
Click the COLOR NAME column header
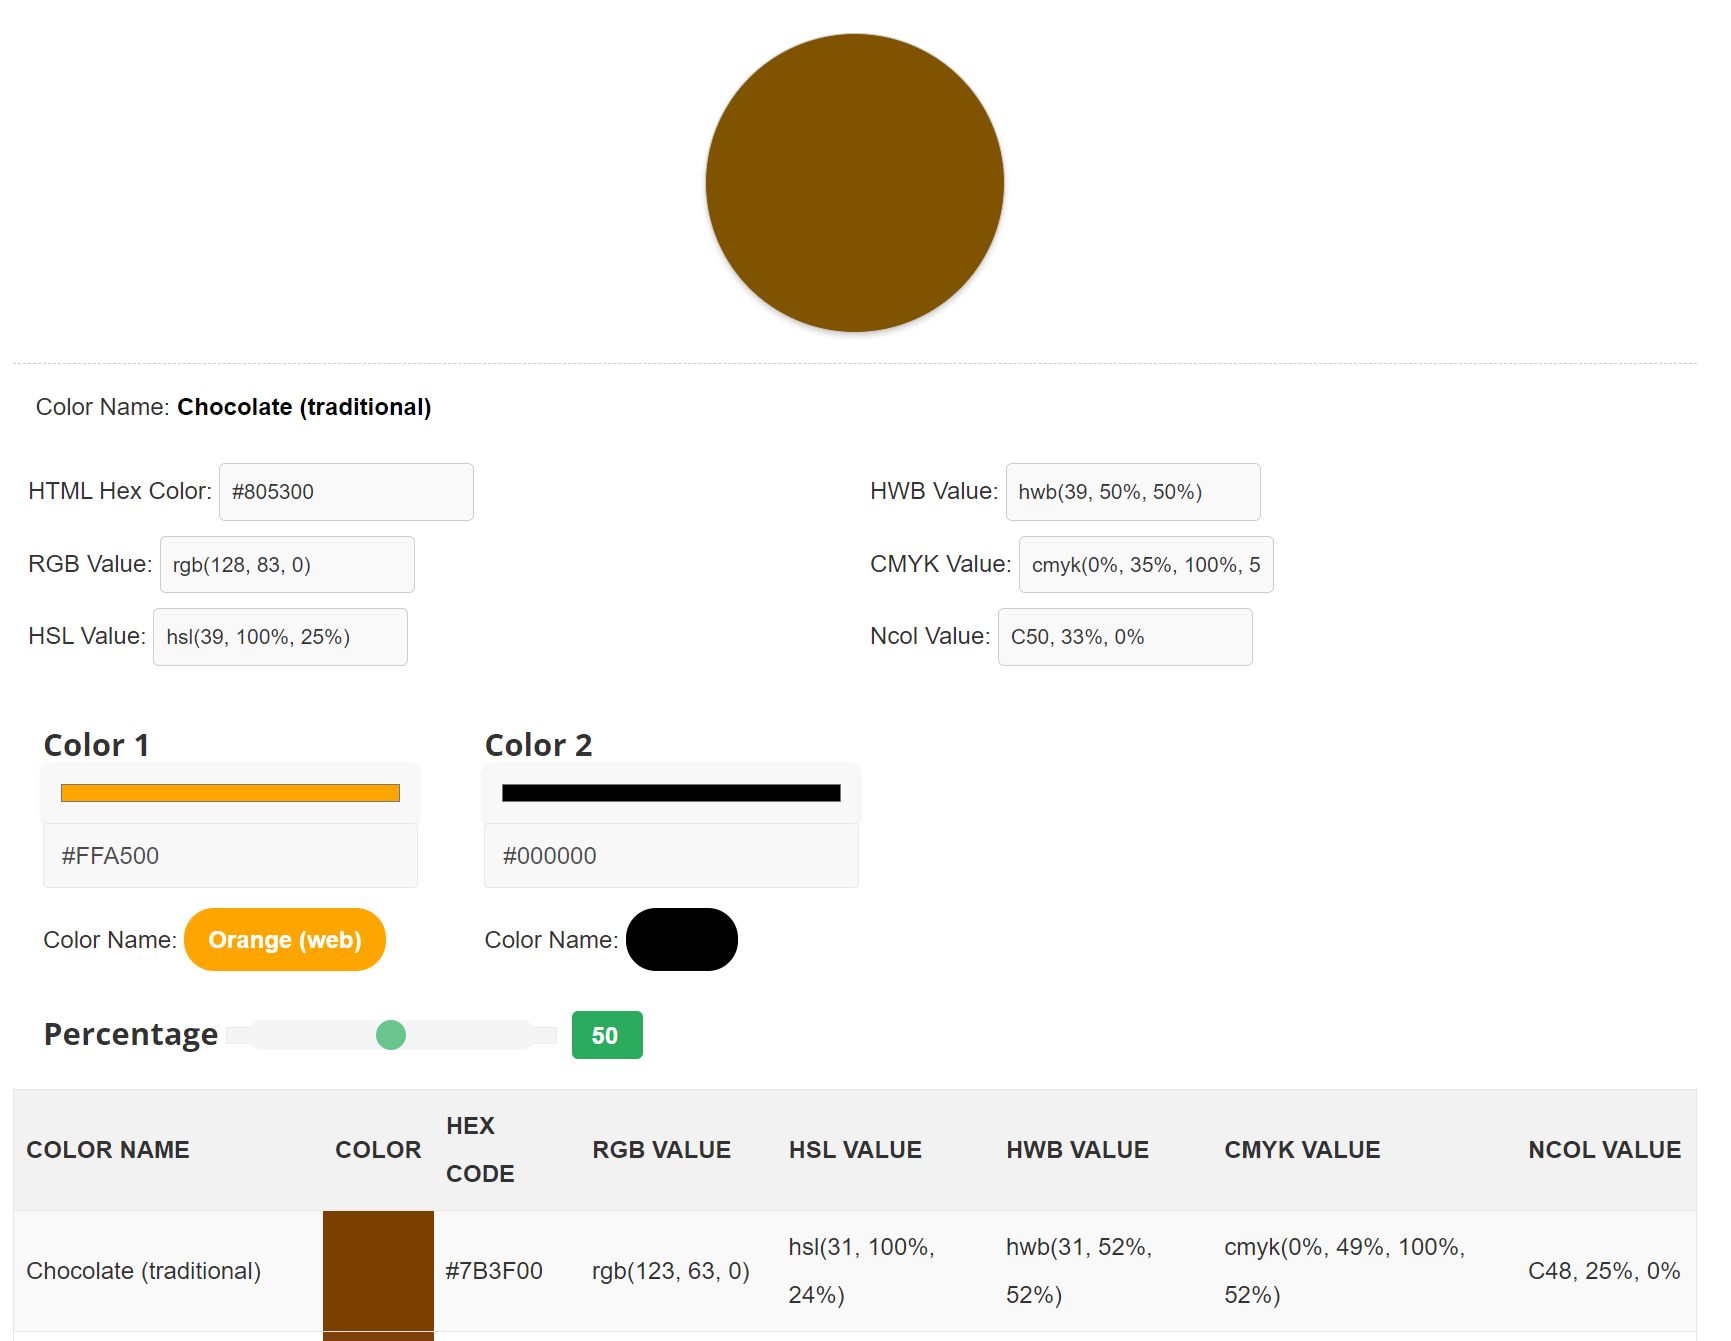(x=108, y=1150)
